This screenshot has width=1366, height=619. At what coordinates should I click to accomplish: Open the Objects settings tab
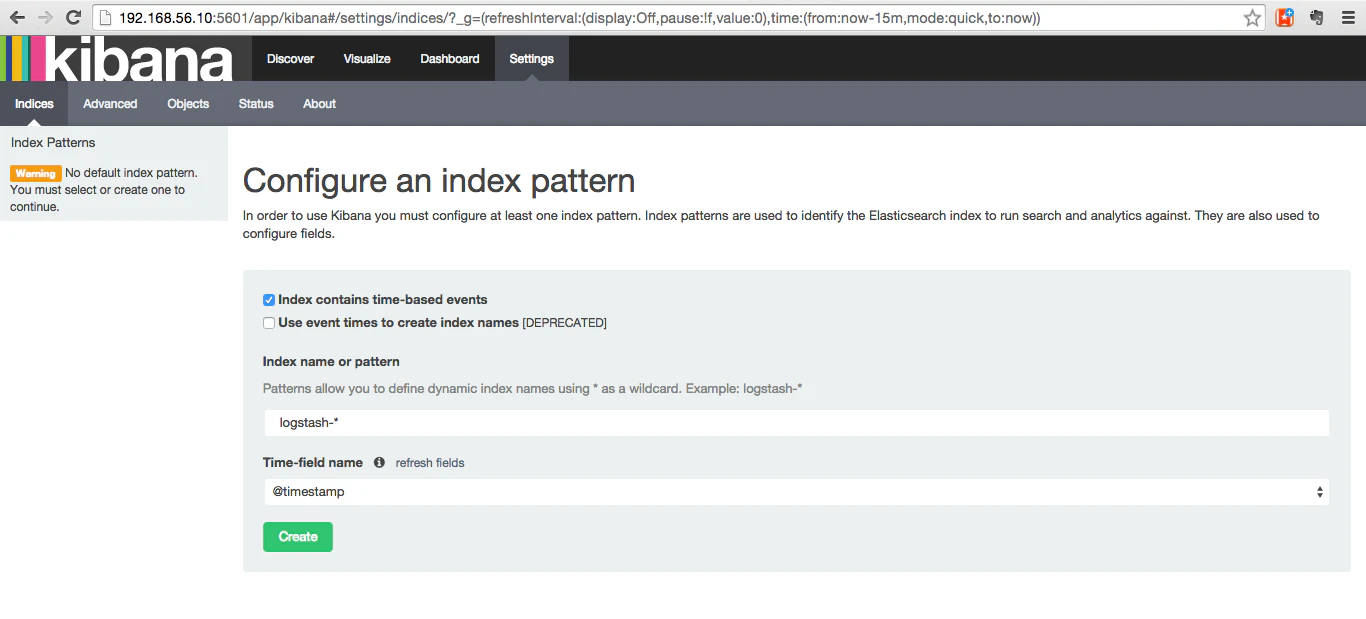(188, 104)
